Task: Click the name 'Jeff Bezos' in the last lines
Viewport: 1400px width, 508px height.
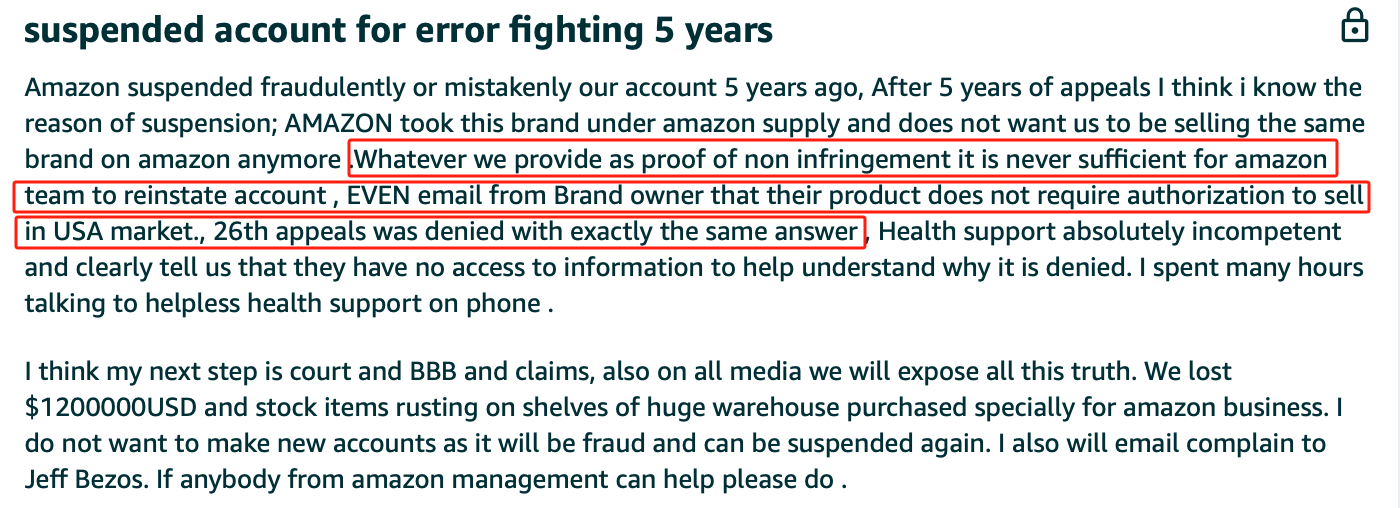Action: coord(86,480)
